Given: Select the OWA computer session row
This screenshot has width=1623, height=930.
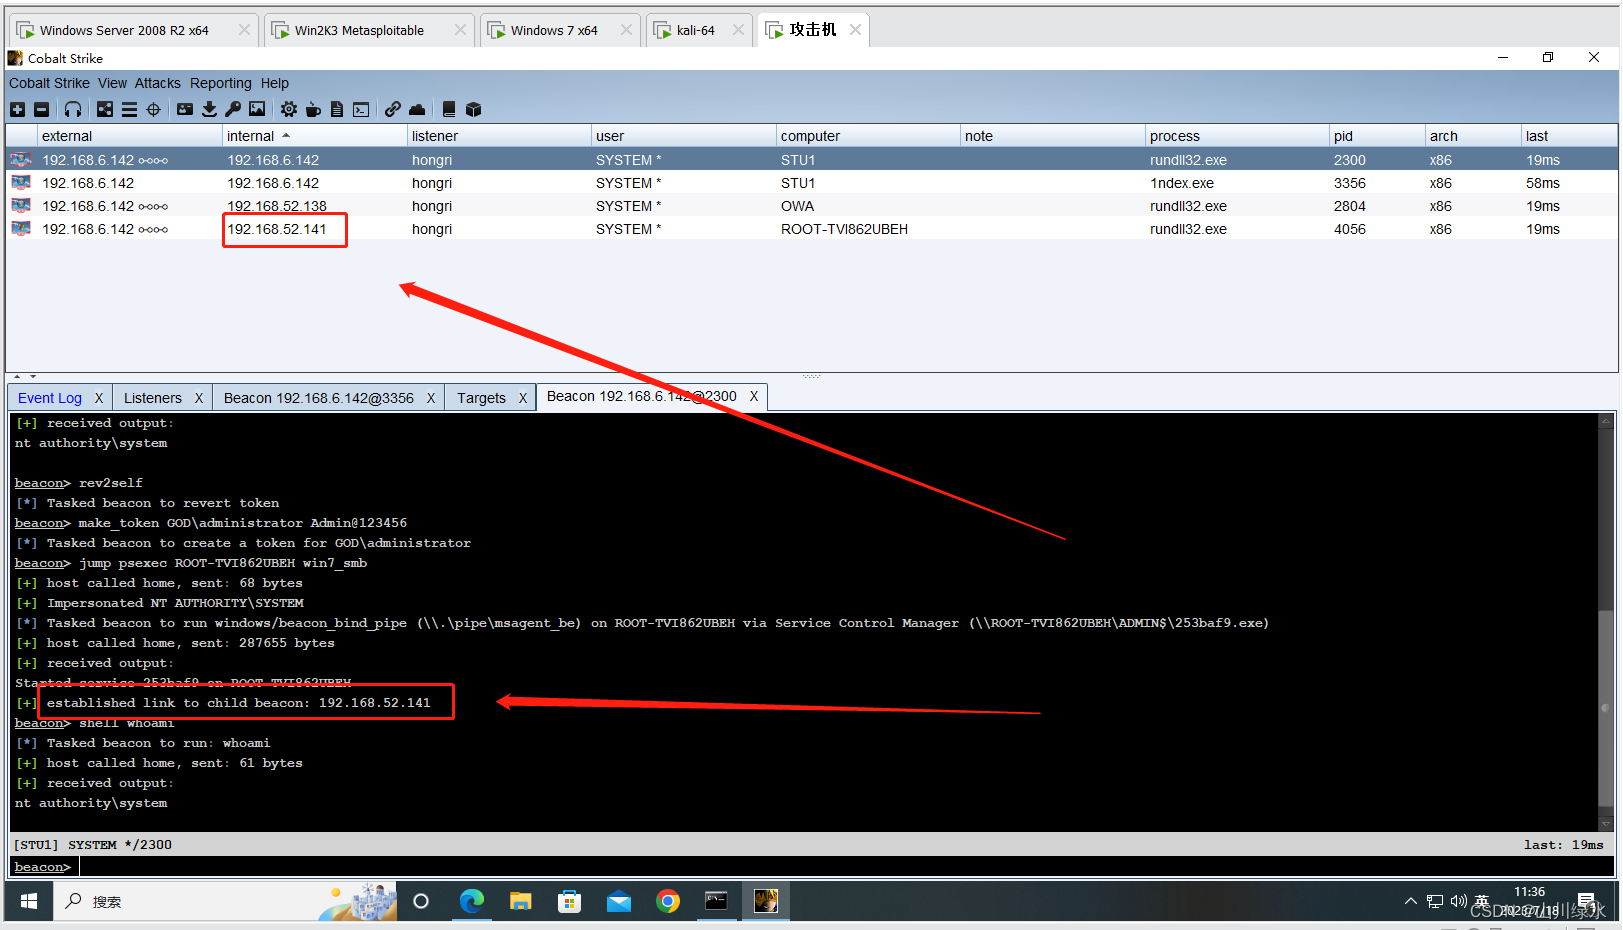Looking at the screenshot, I should (x=812, y=206).
